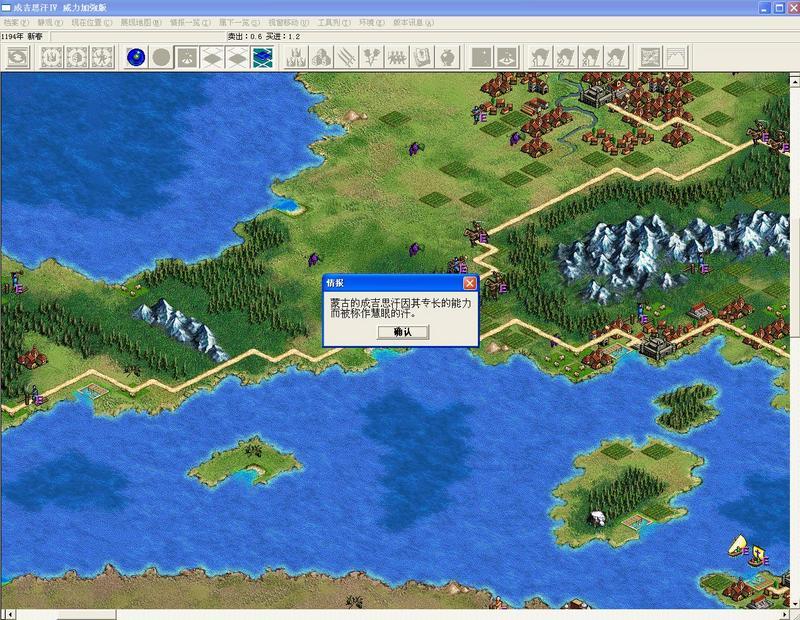800x620 pixels.
Task: Open the 展现地图 menu
Action: coord(141,23)
